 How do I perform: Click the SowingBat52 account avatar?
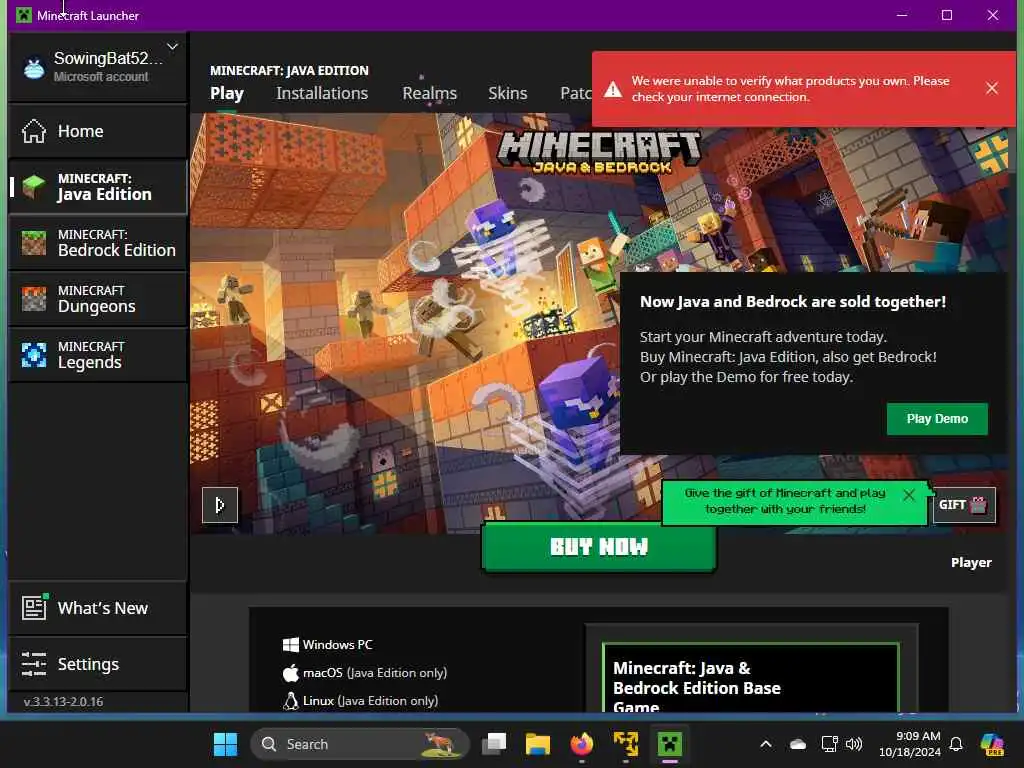pos(33,67)
